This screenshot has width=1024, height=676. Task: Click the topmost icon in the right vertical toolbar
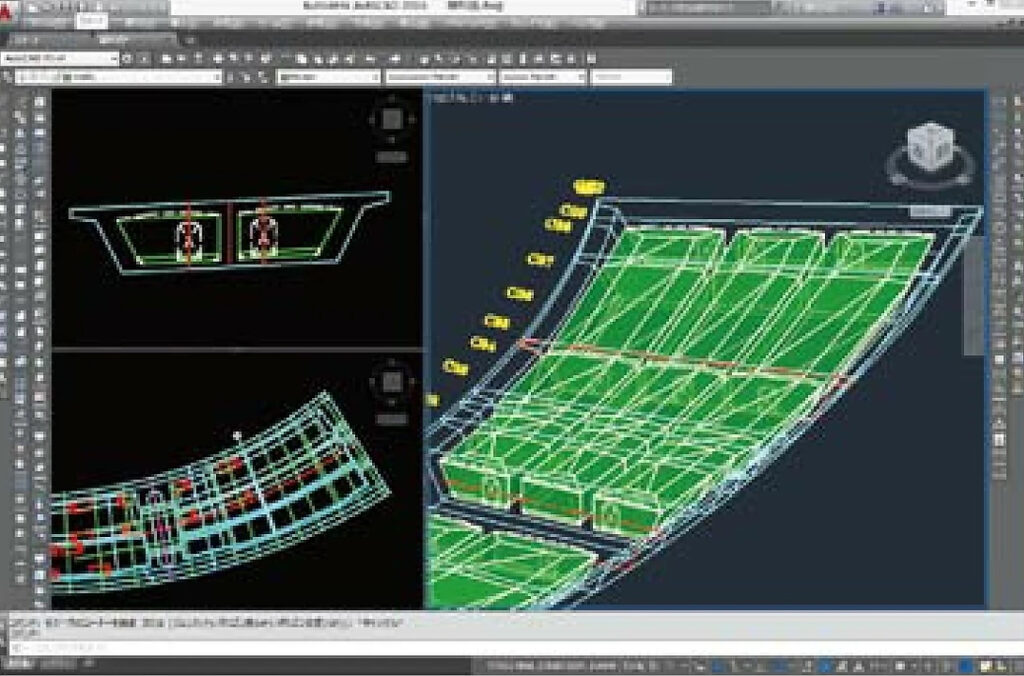pyautogui.click(x=998, y=100)
